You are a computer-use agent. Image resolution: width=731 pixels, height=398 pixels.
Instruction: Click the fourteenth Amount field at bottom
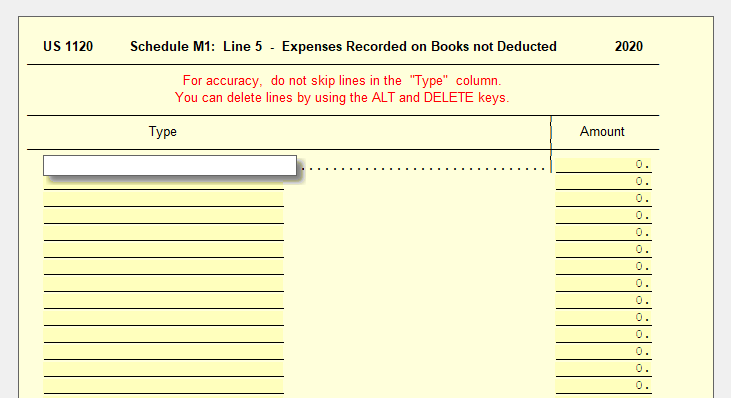(604, 386)
